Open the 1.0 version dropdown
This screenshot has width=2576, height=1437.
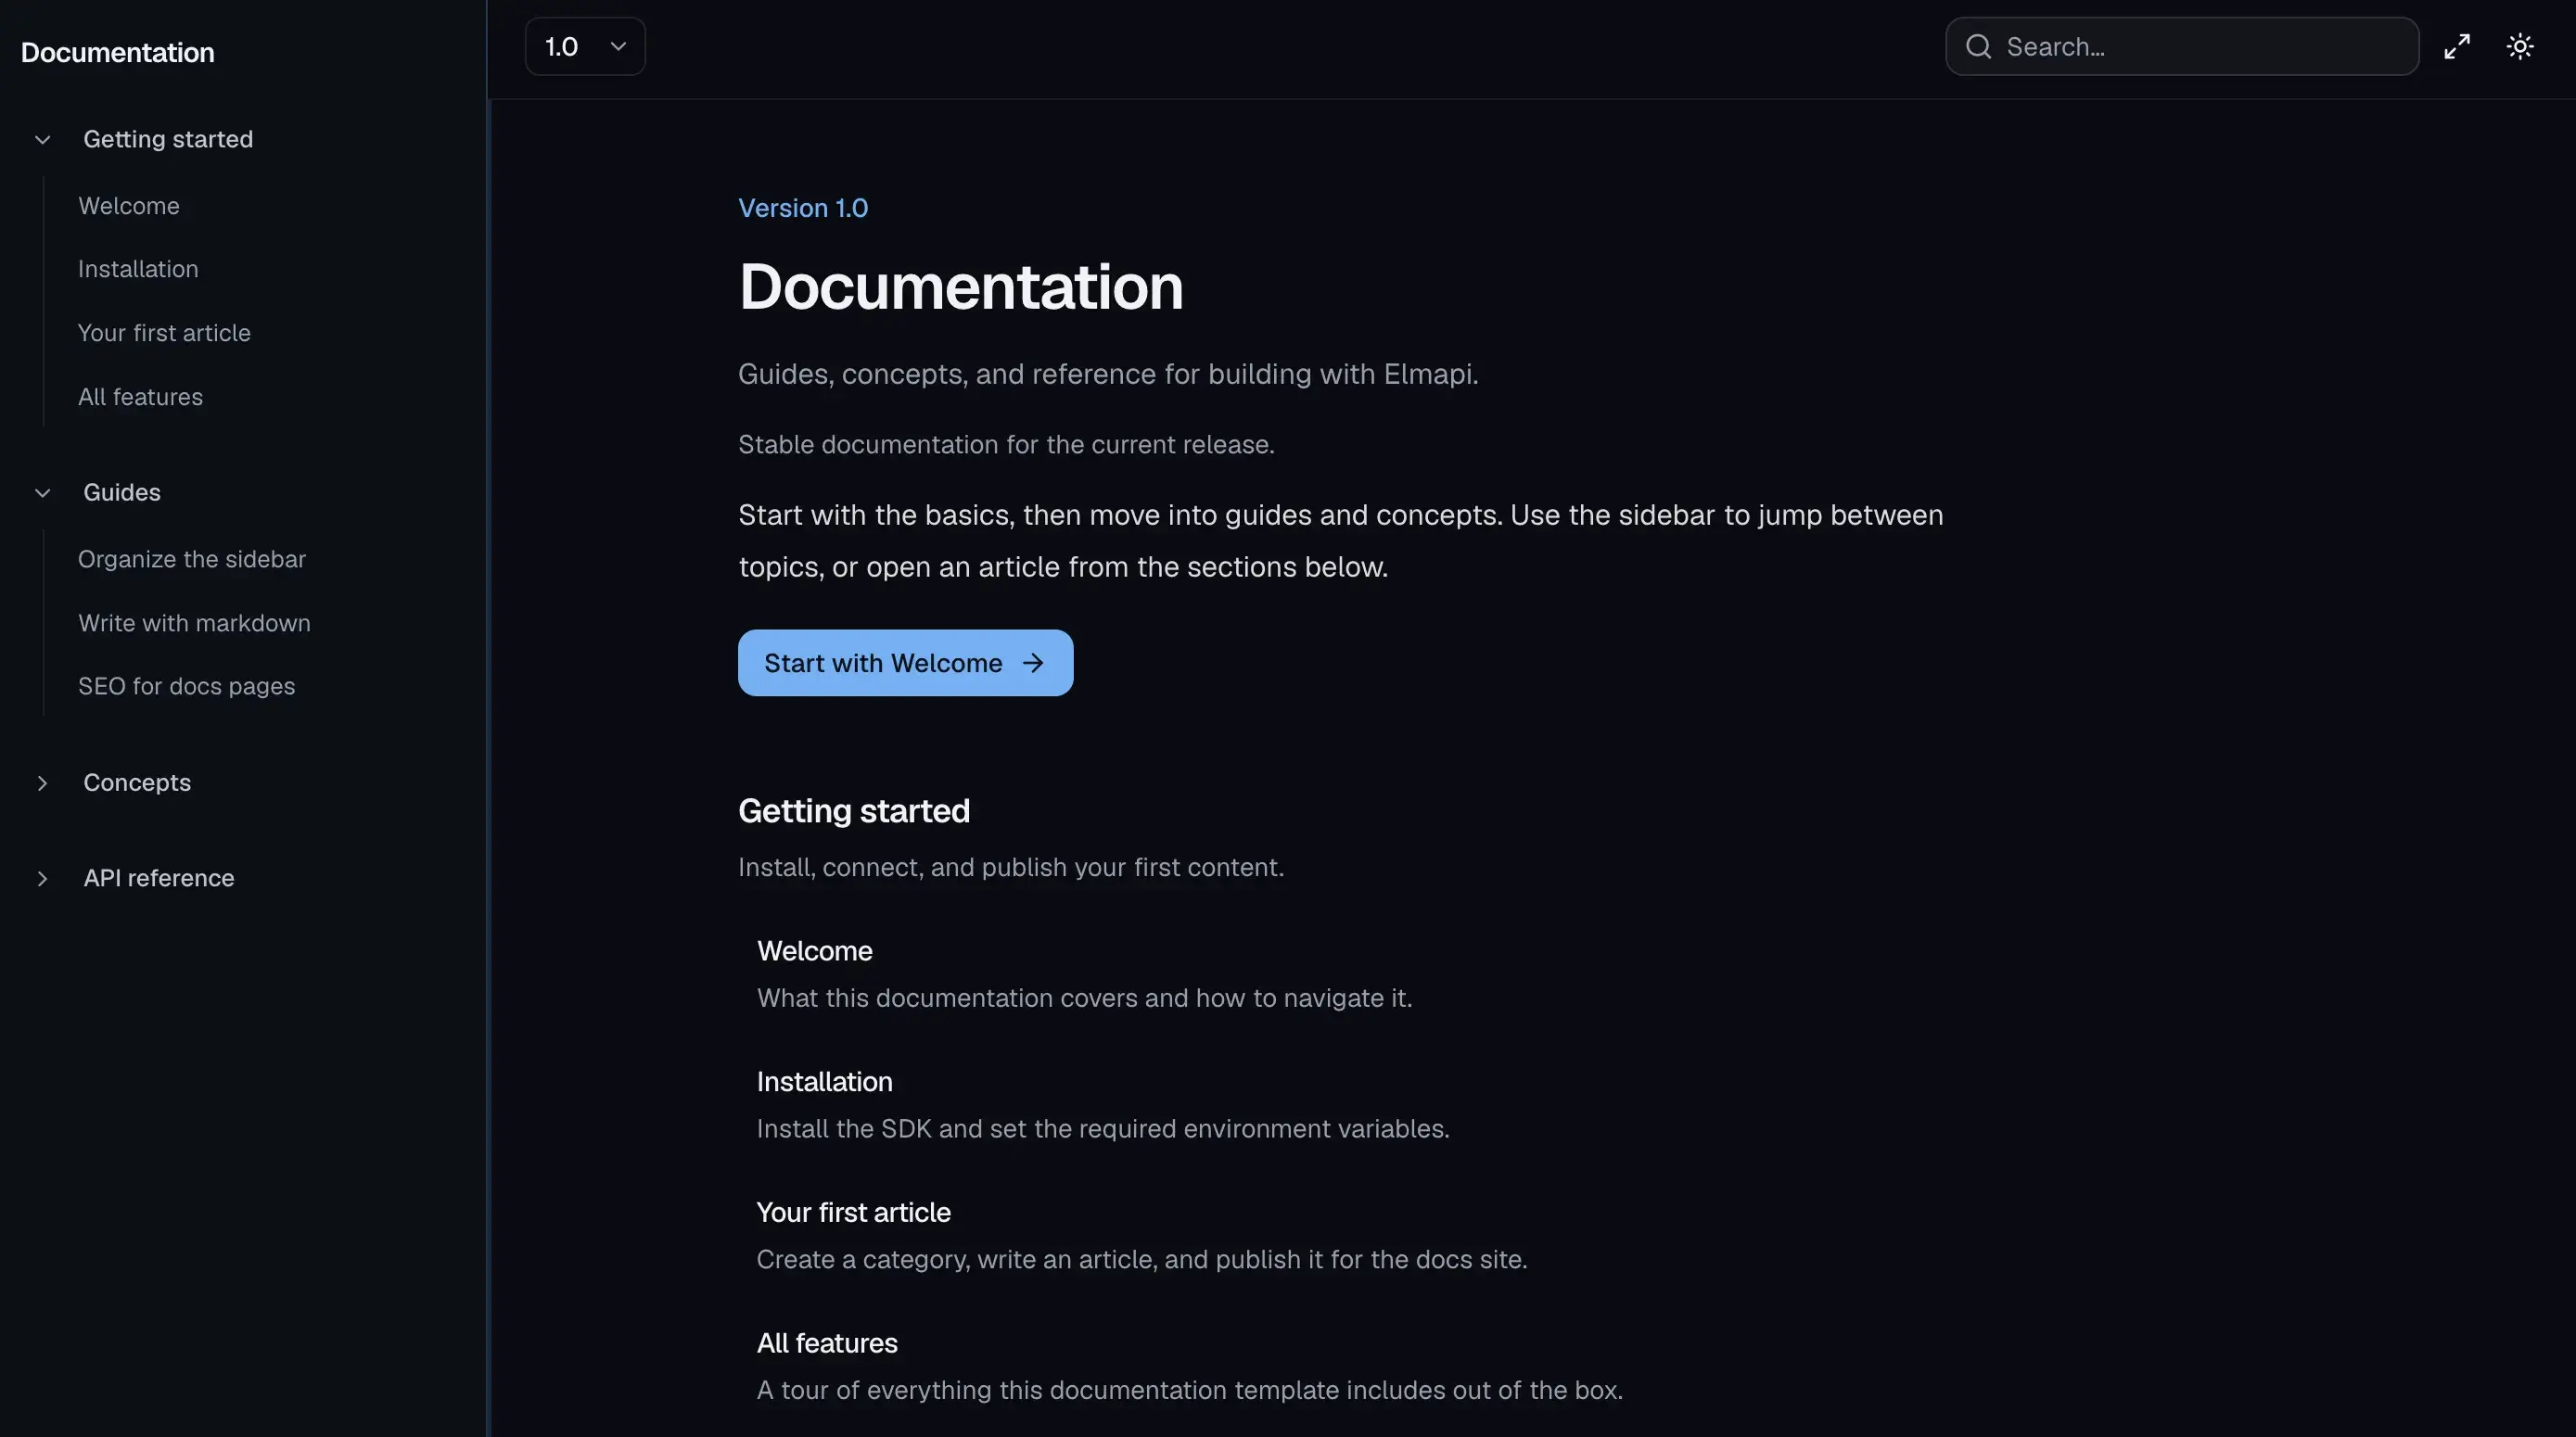585,47
